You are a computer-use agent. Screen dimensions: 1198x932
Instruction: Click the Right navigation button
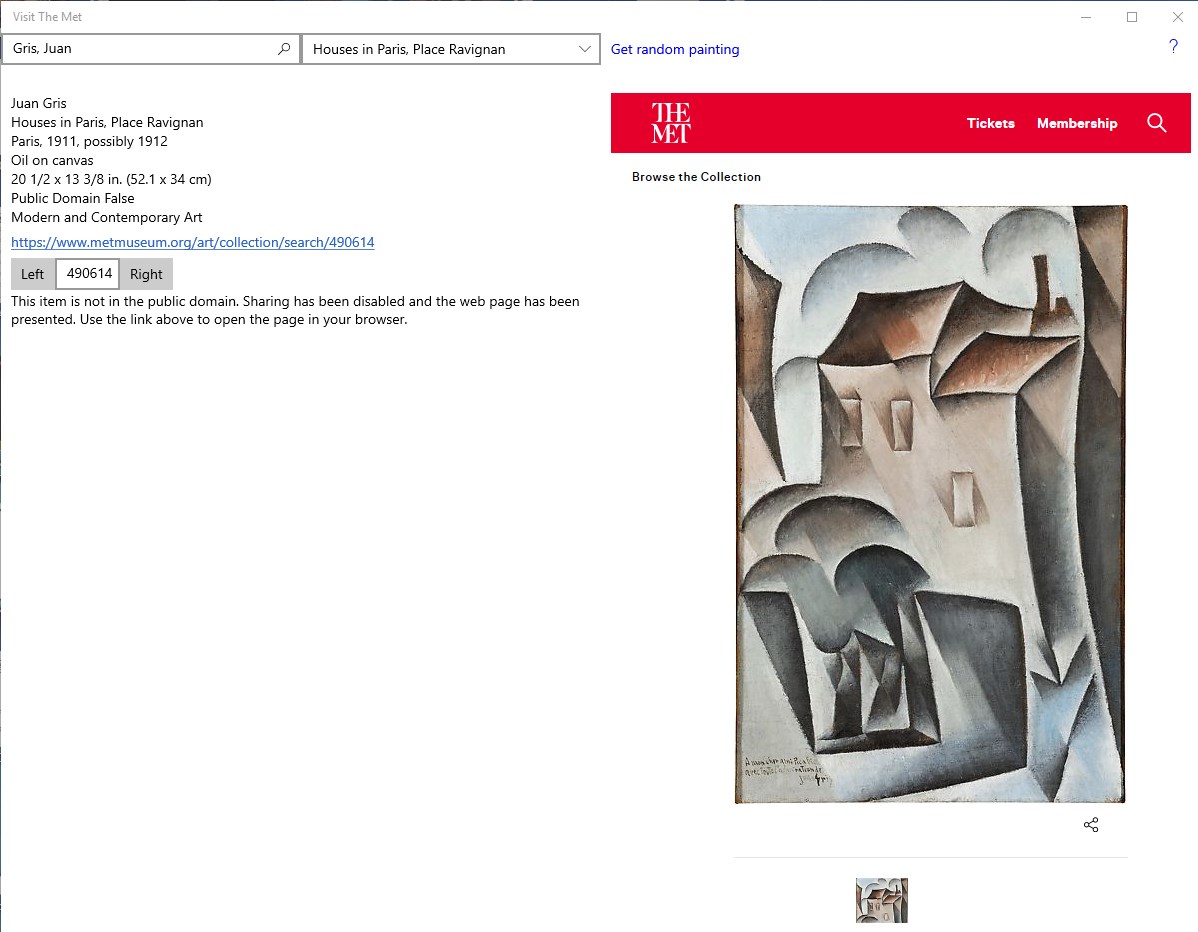(x=146, y=274)
